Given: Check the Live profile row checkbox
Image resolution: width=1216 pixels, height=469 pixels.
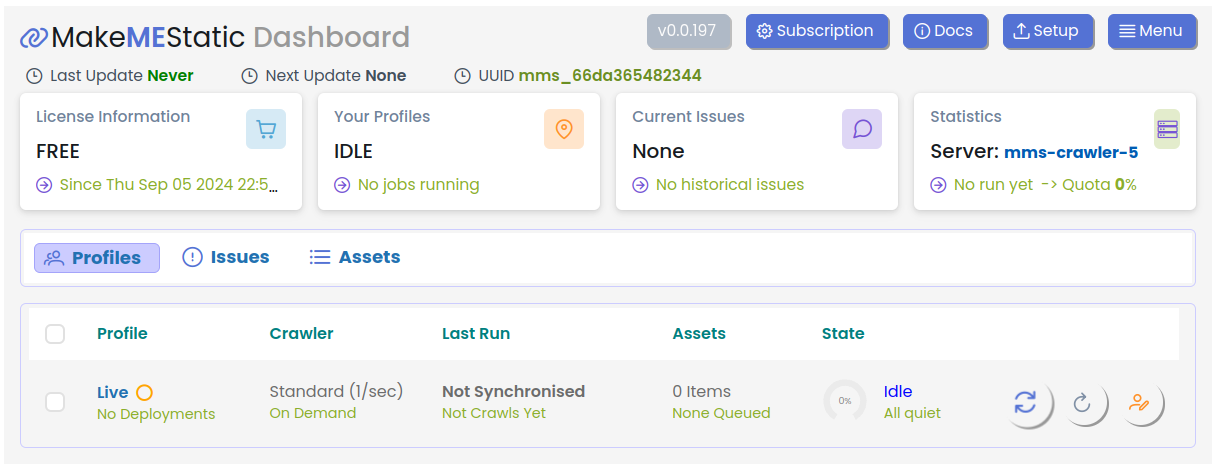Looking at the screenshot, I should (x=55, y=402).
